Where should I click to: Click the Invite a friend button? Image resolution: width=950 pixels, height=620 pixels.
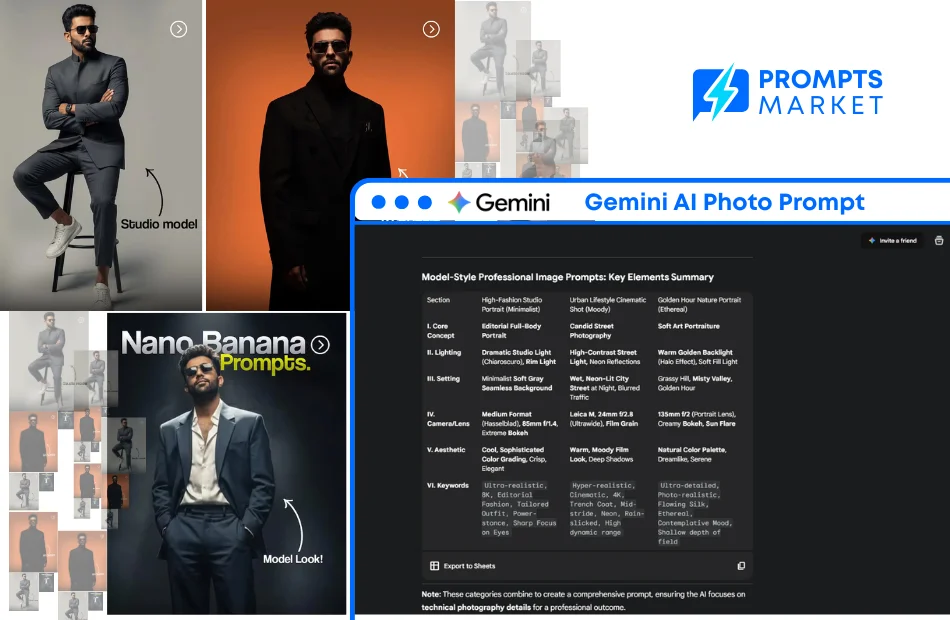(x=893, y=240)
